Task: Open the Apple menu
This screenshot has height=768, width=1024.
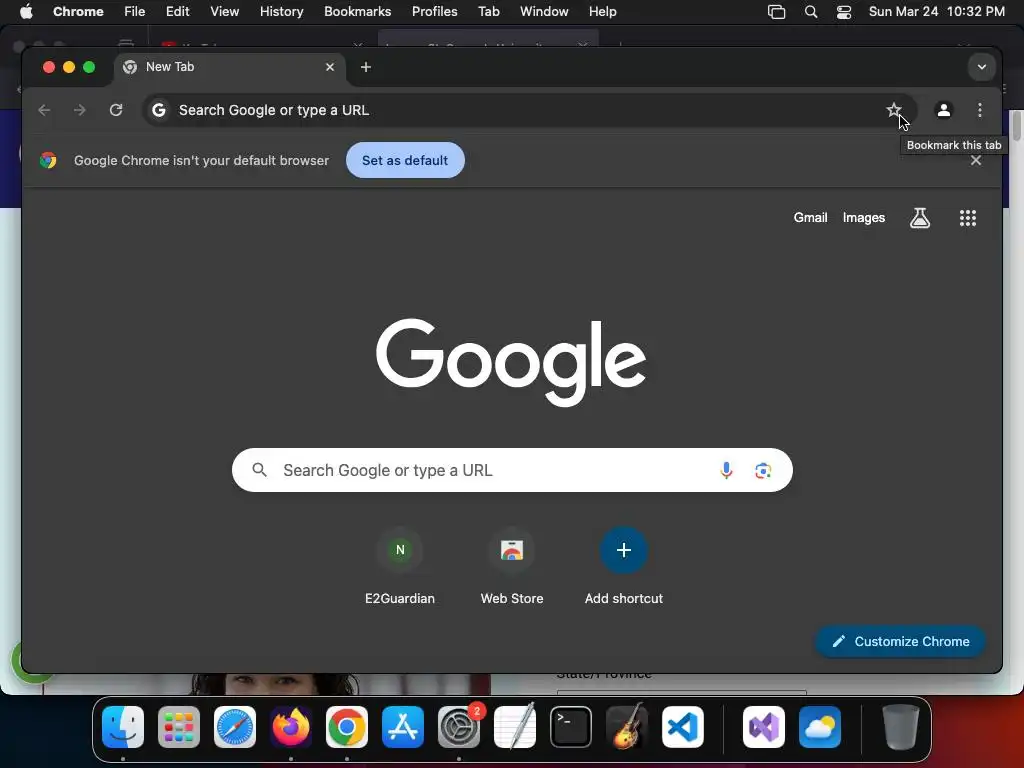Action: click(x=26, y=11)
